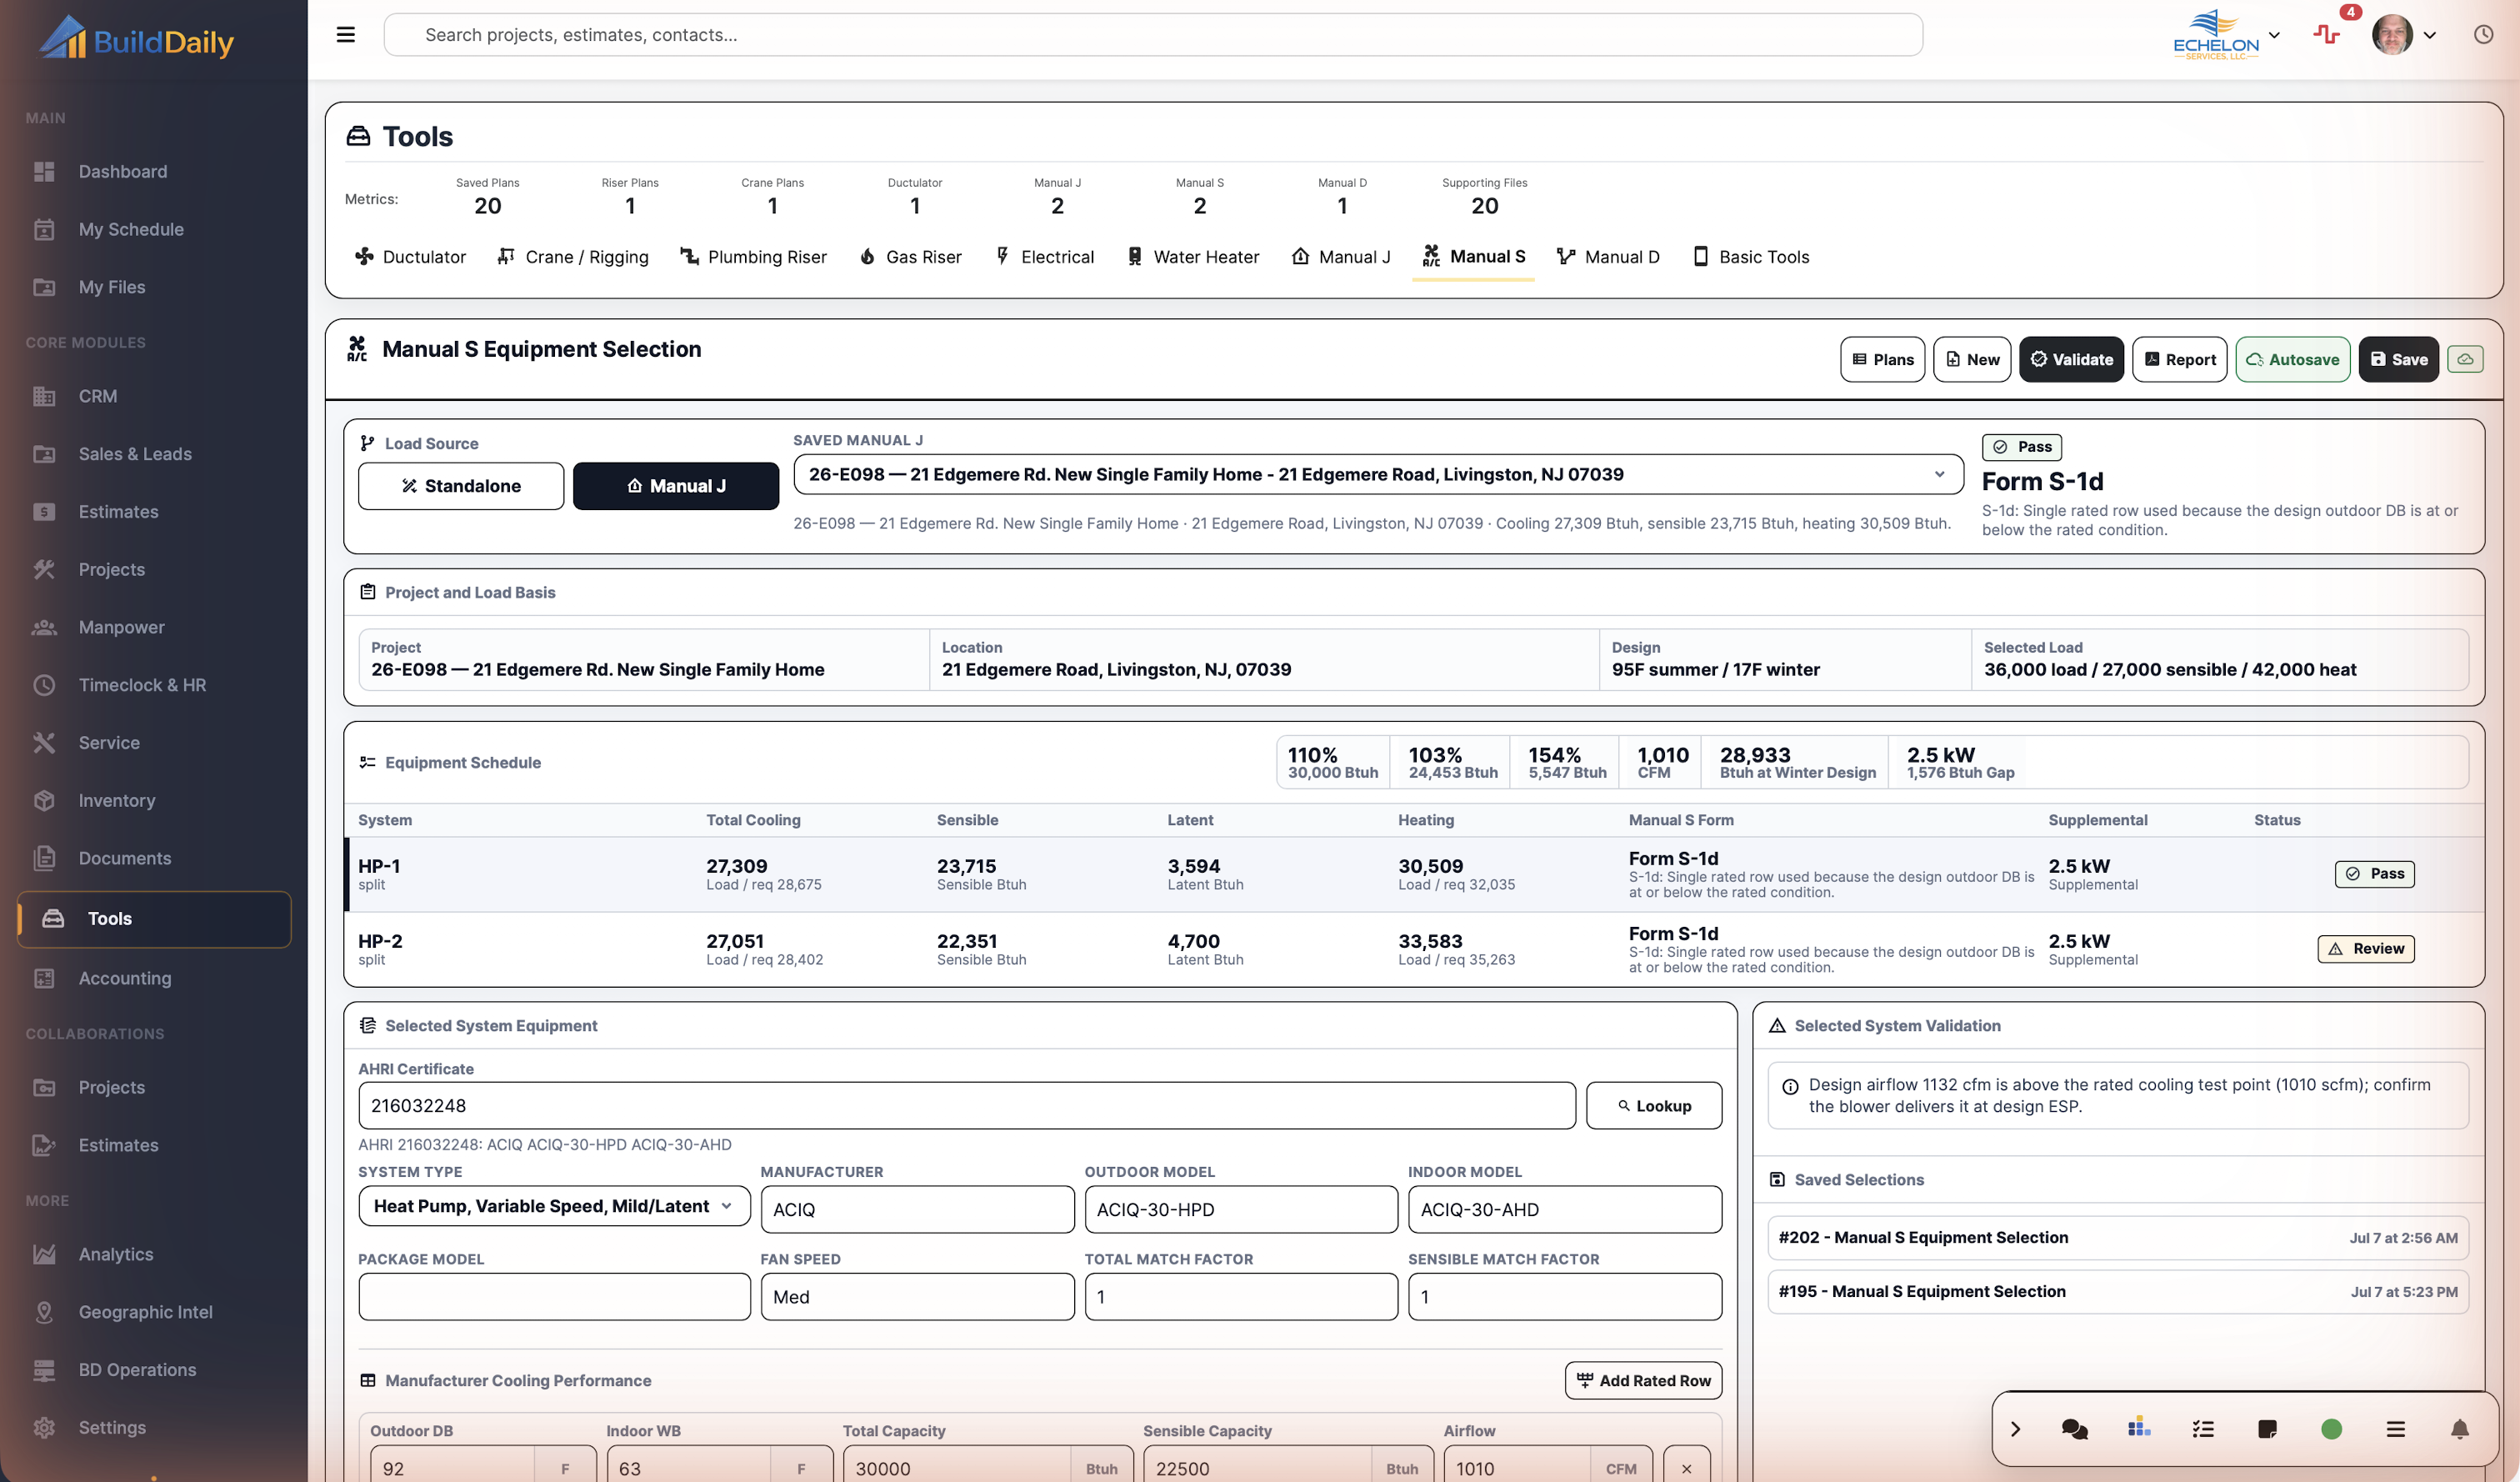Open the sticky note icon in bottom toolbar
The image size is (2520, 1482).
pyautogui.click(x=2267, y=1429)
